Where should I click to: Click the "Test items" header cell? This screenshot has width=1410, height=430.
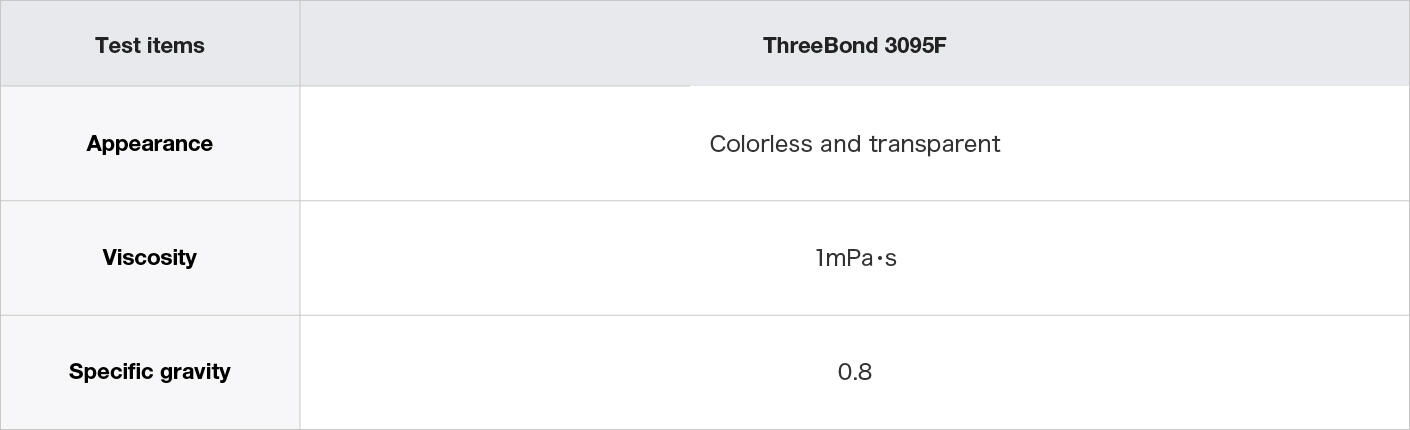pyautogui.click(x=150, y=44)
